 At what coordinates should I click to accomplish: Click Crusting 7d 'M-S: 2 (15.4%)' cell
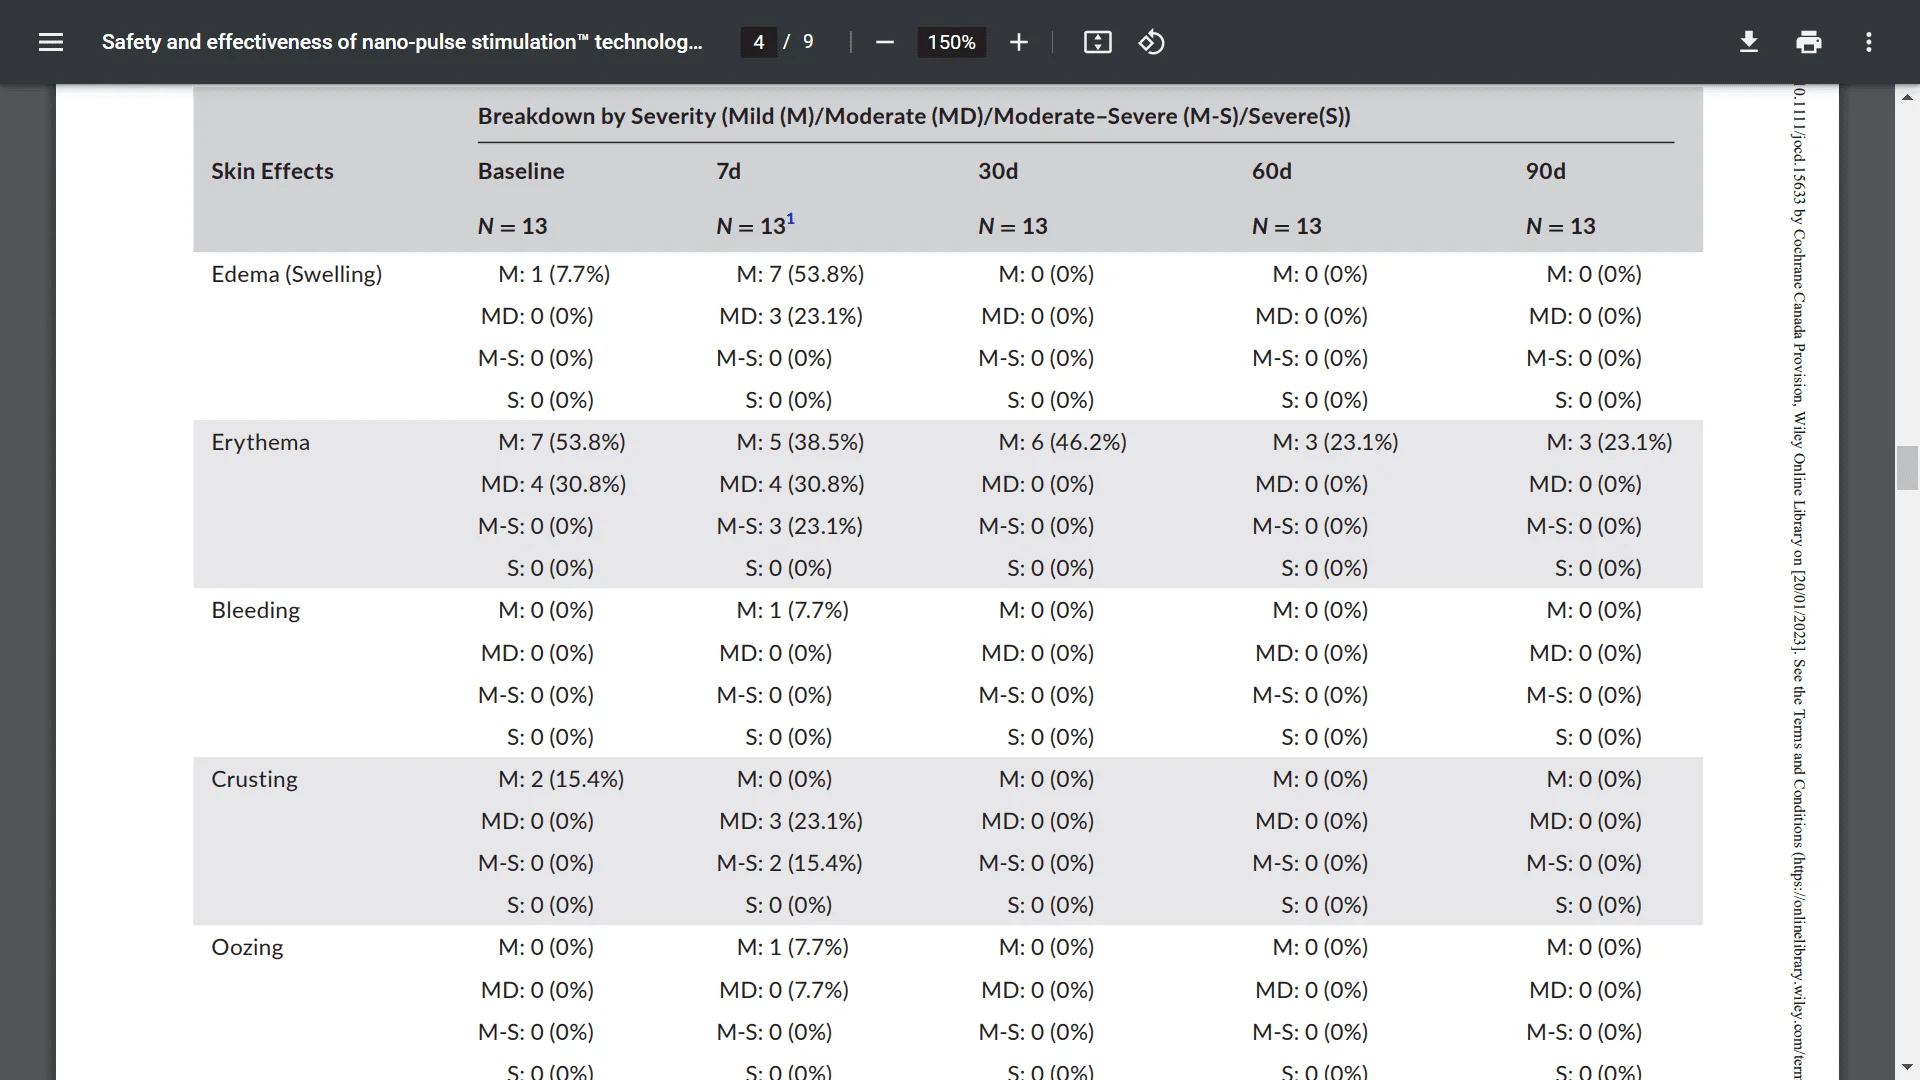(789, 863)
